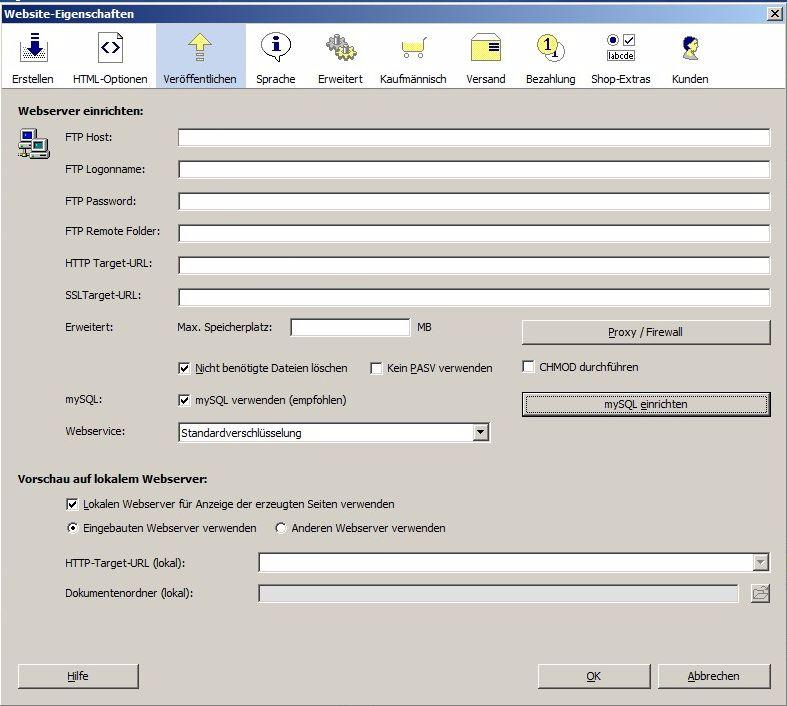
Task: Enable 'CHMOD durchführen' checkbox
Action: coord(529,367)
